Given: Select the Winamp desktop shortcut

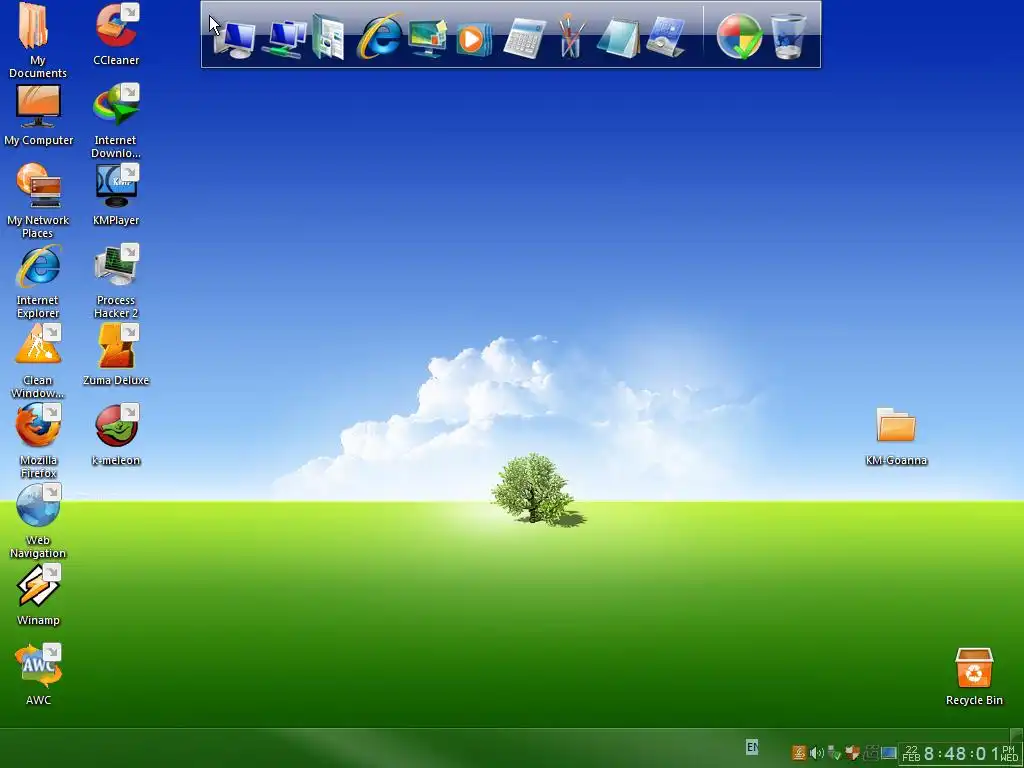Looking at the screenshot, I should tap(38, 595).
